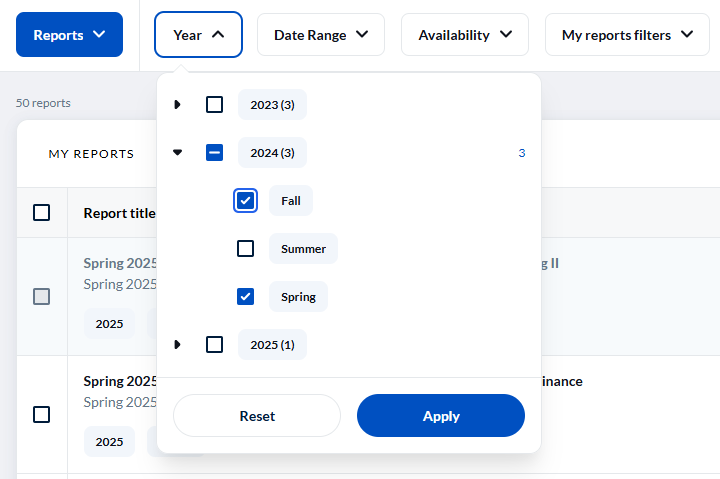The height and width of the screenshot is (479, 720).
Task: Uncheck the Fall term checkbox
Action: point(246,201)
